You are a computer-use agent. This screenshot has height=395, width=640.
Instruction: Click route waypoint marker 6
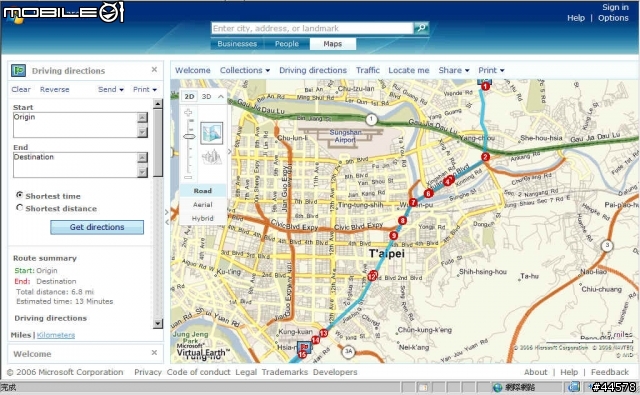click(x=428, y=193)
